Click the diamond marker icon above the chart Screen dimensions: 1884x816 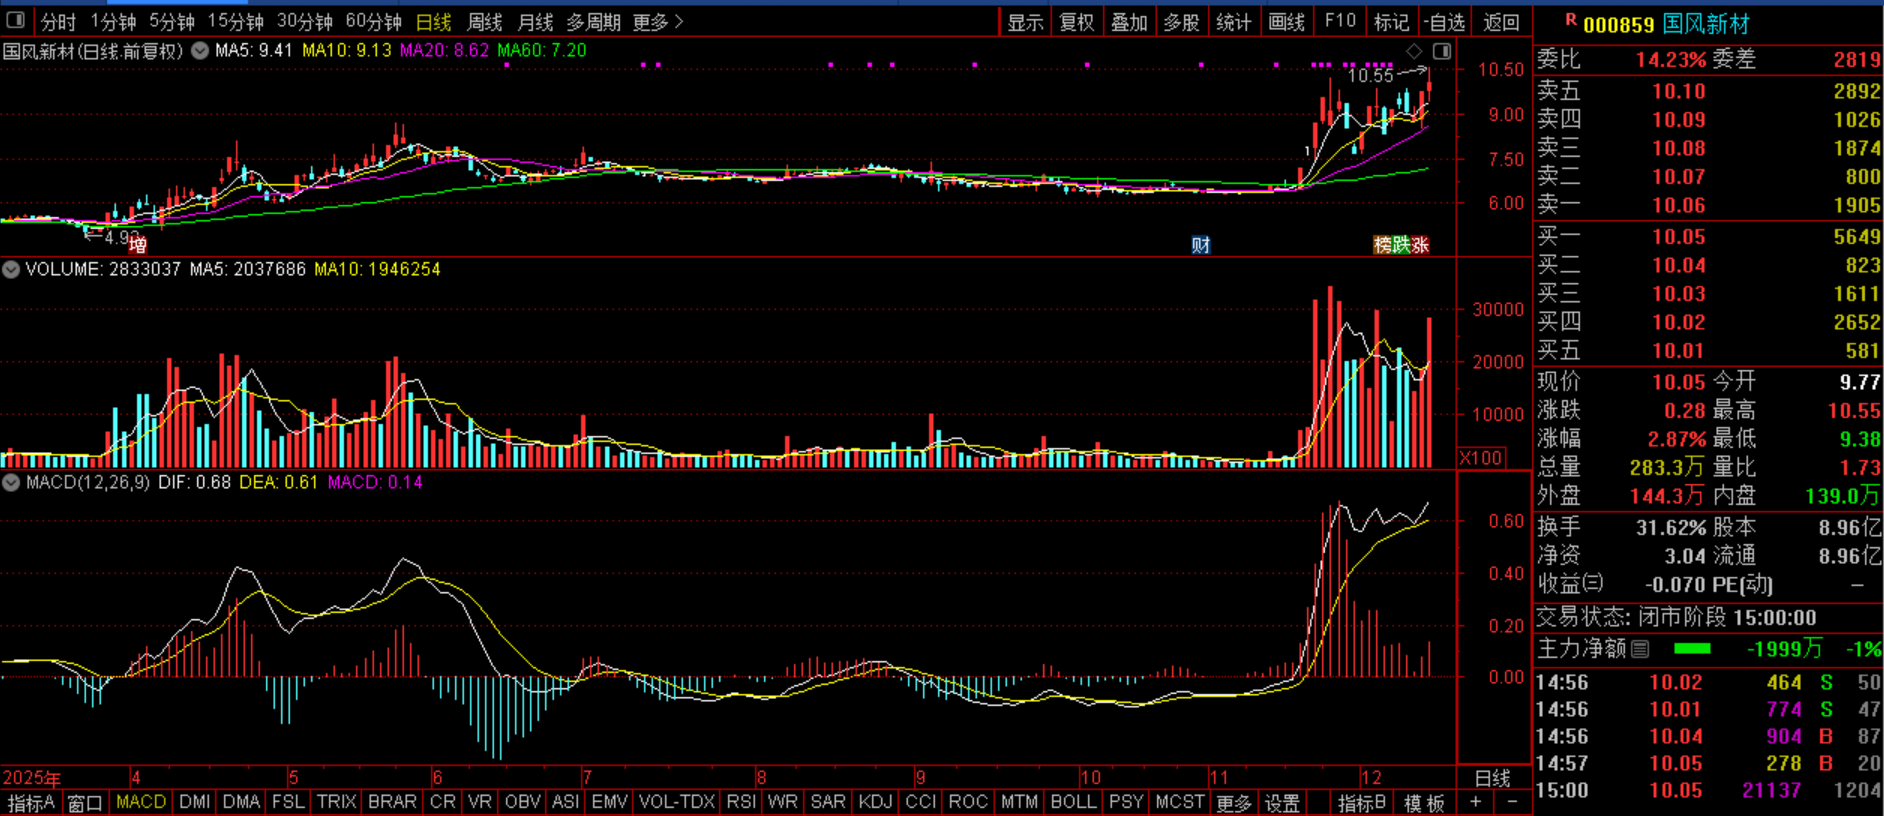coord(1414,51)
